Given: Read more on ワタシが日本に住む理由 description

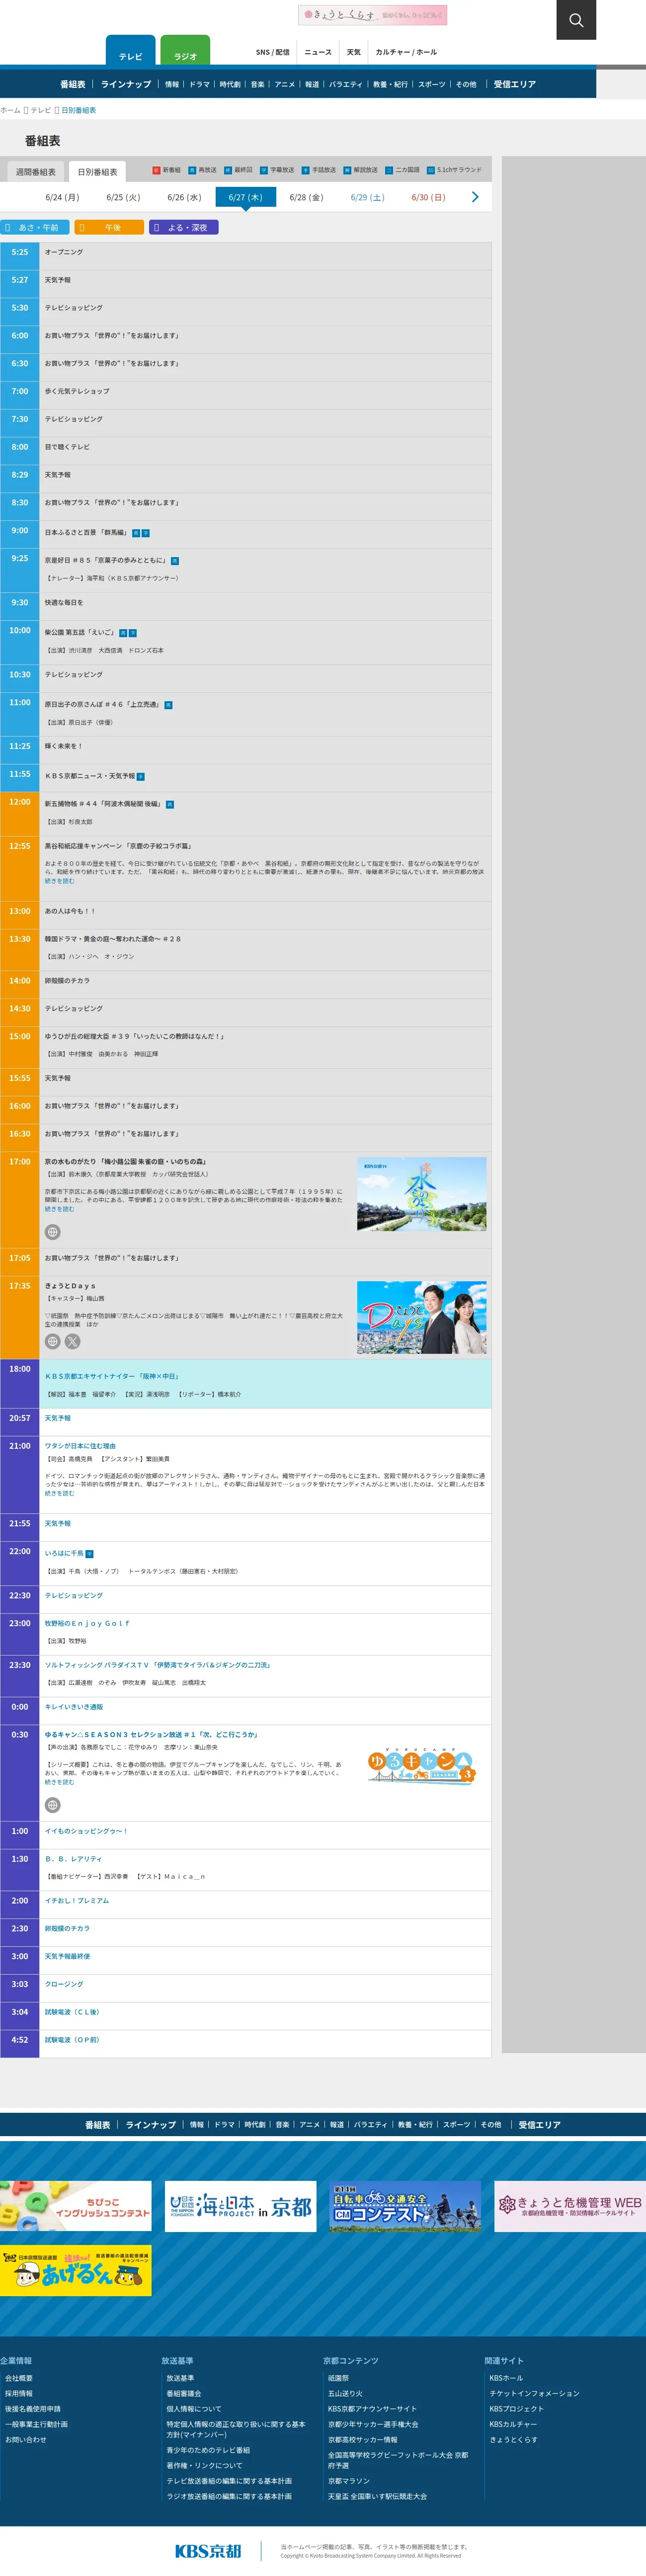Looking at the screenshot, I should [x=59, y=1493].
